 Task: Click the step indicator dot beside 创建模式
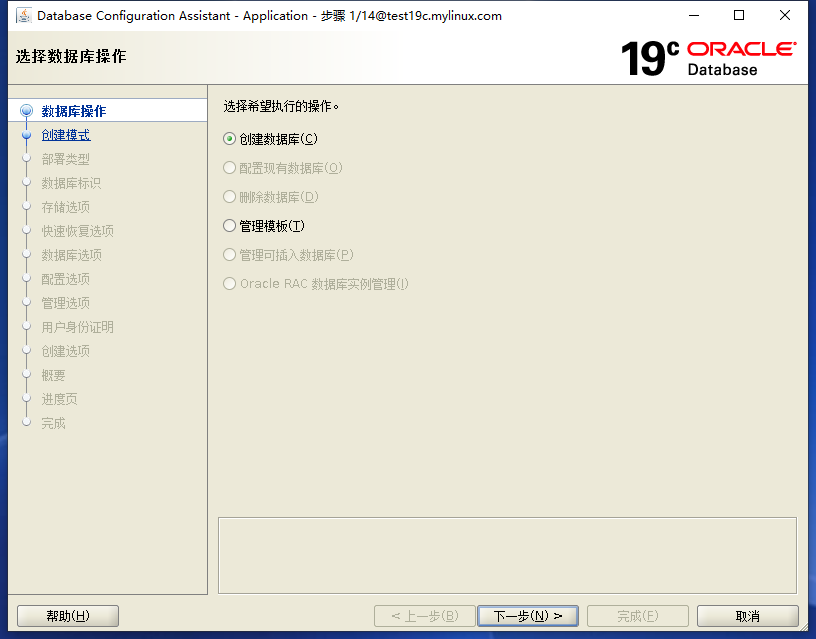[28, 134]
